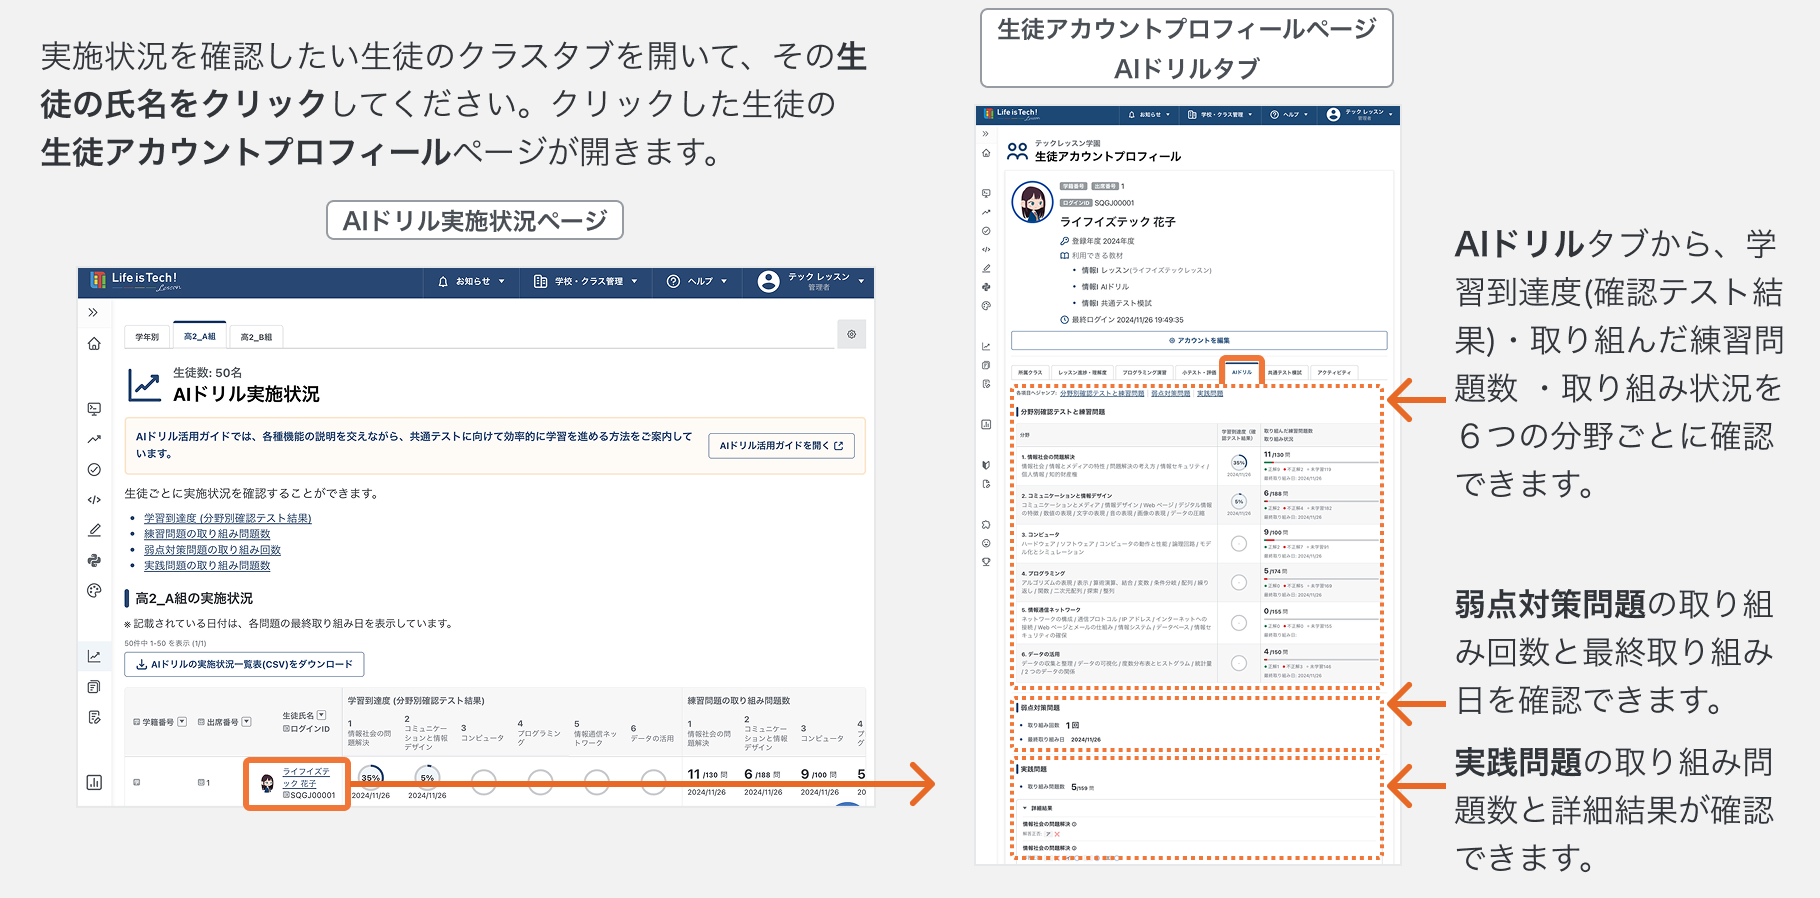Image resolution: width=1820 pixels, height=898 pixels.
Task: Open 学校・クラス管理 dropdown on the profile page
Action: 1220,115
